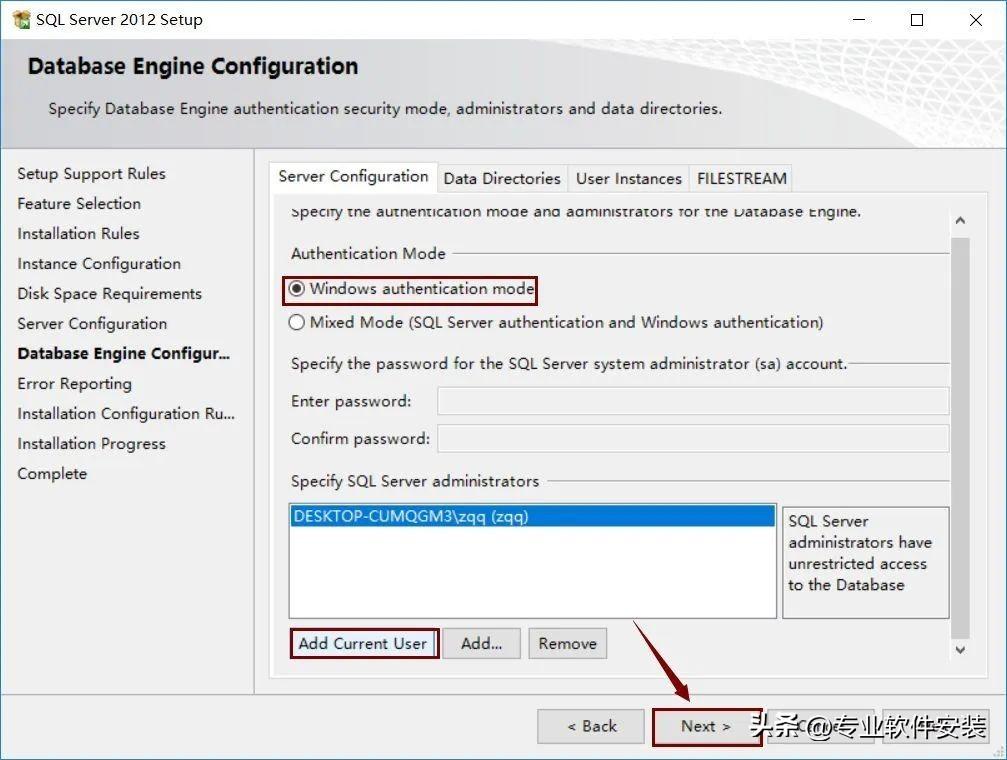Go to the FILESTREAM tab
The height and width of the screenshot is (760, 1007).
pos(741,178)
